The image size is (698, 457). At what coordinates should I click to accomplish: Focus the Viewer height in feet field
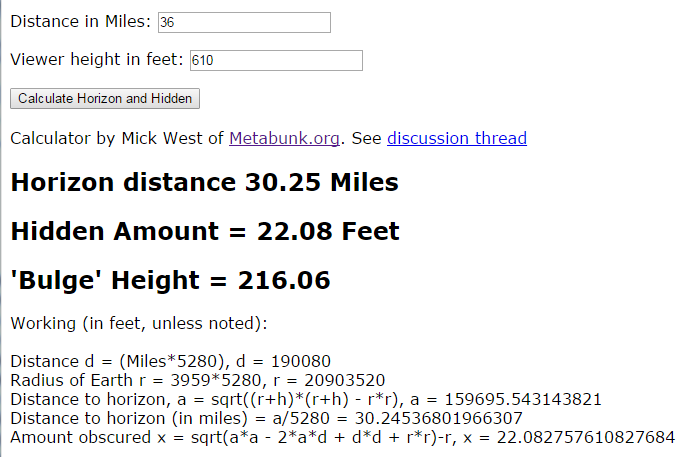(275, 61)
